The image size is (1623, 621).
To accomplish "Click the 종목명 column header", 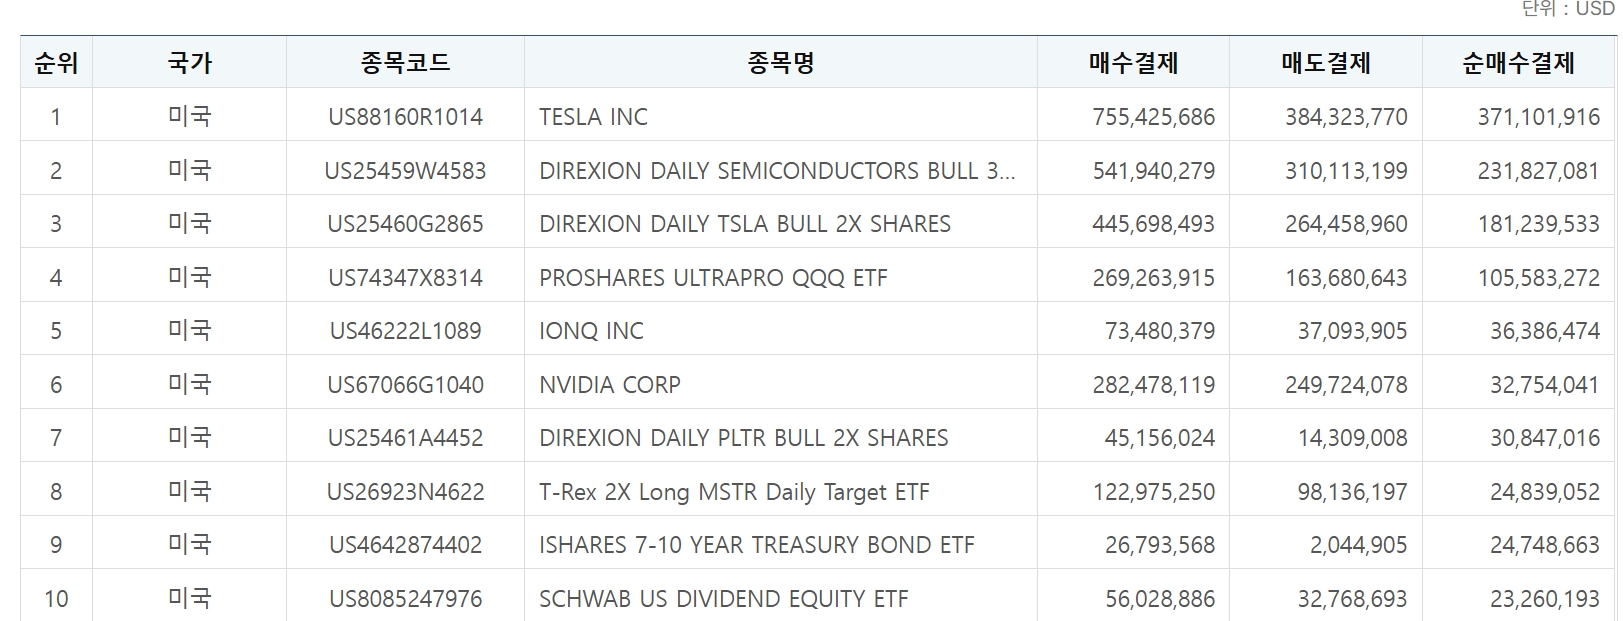I will 781,63.
